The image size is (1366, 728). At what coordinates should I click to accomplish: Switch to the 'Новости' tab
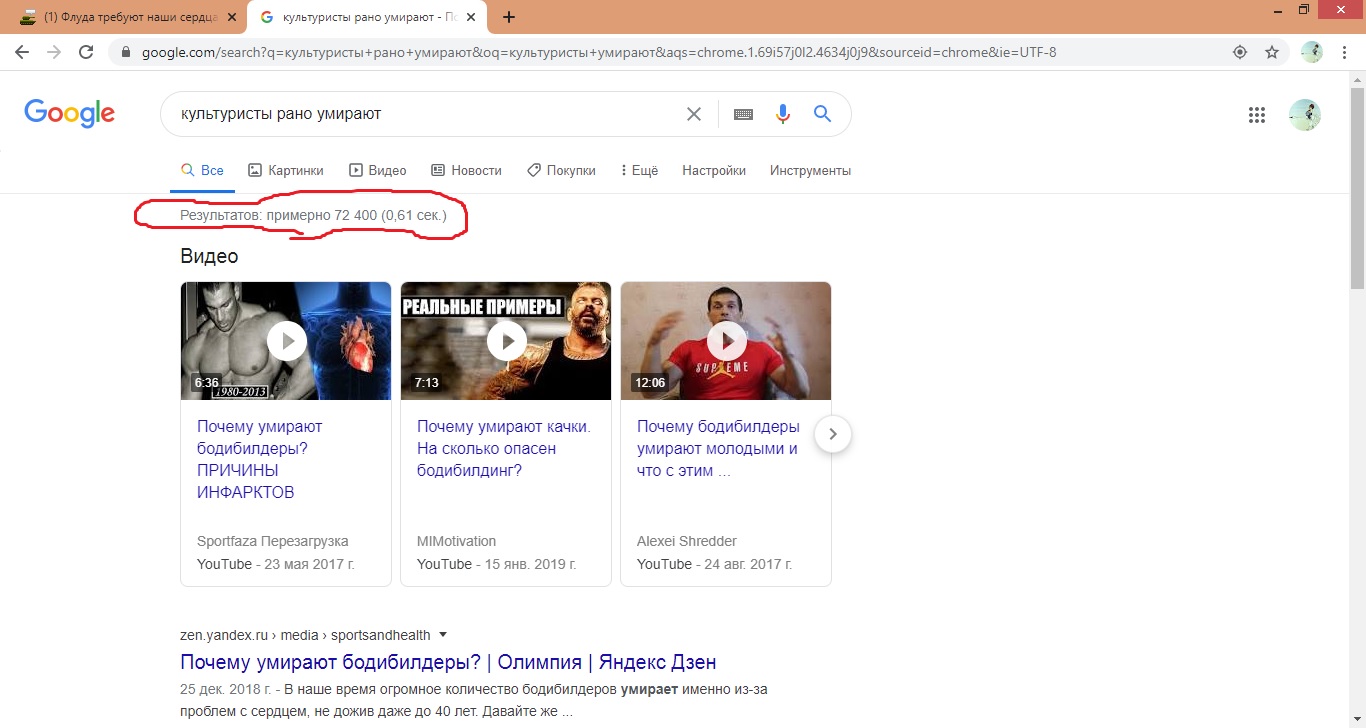[466, 170]
